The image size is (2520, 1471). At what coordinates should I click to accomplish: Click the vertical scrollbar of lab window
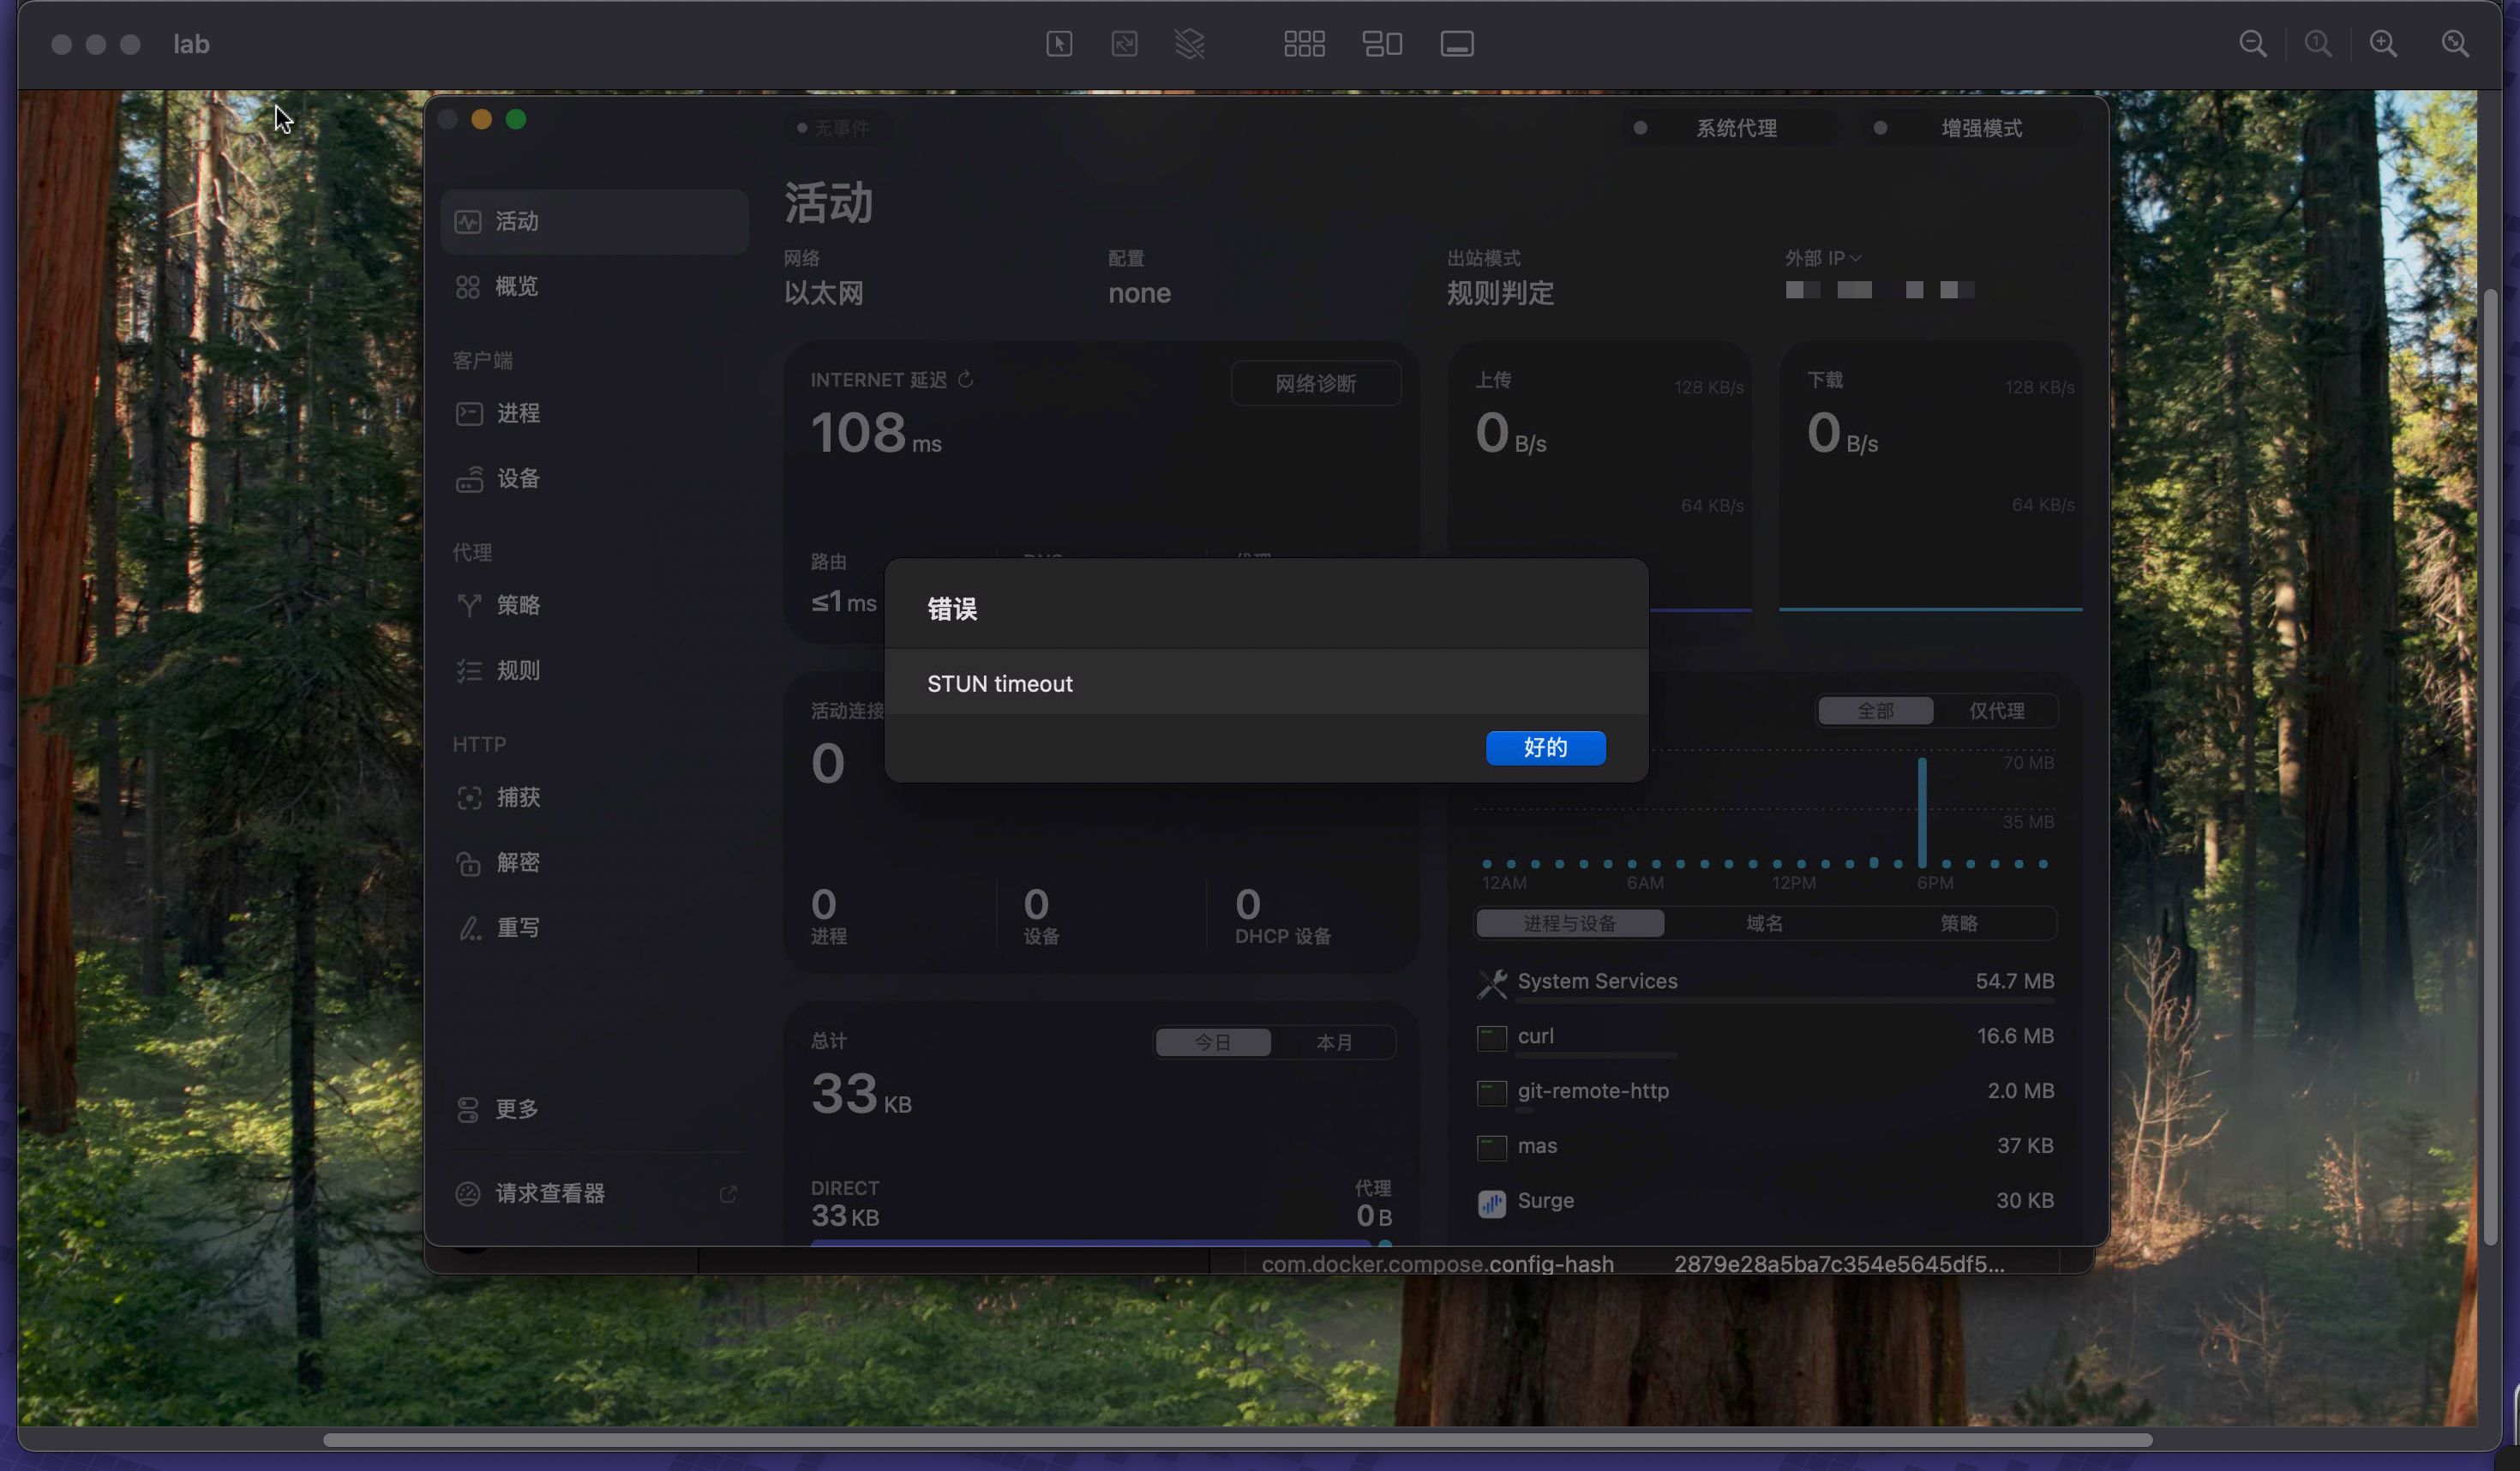point(2490,768)
